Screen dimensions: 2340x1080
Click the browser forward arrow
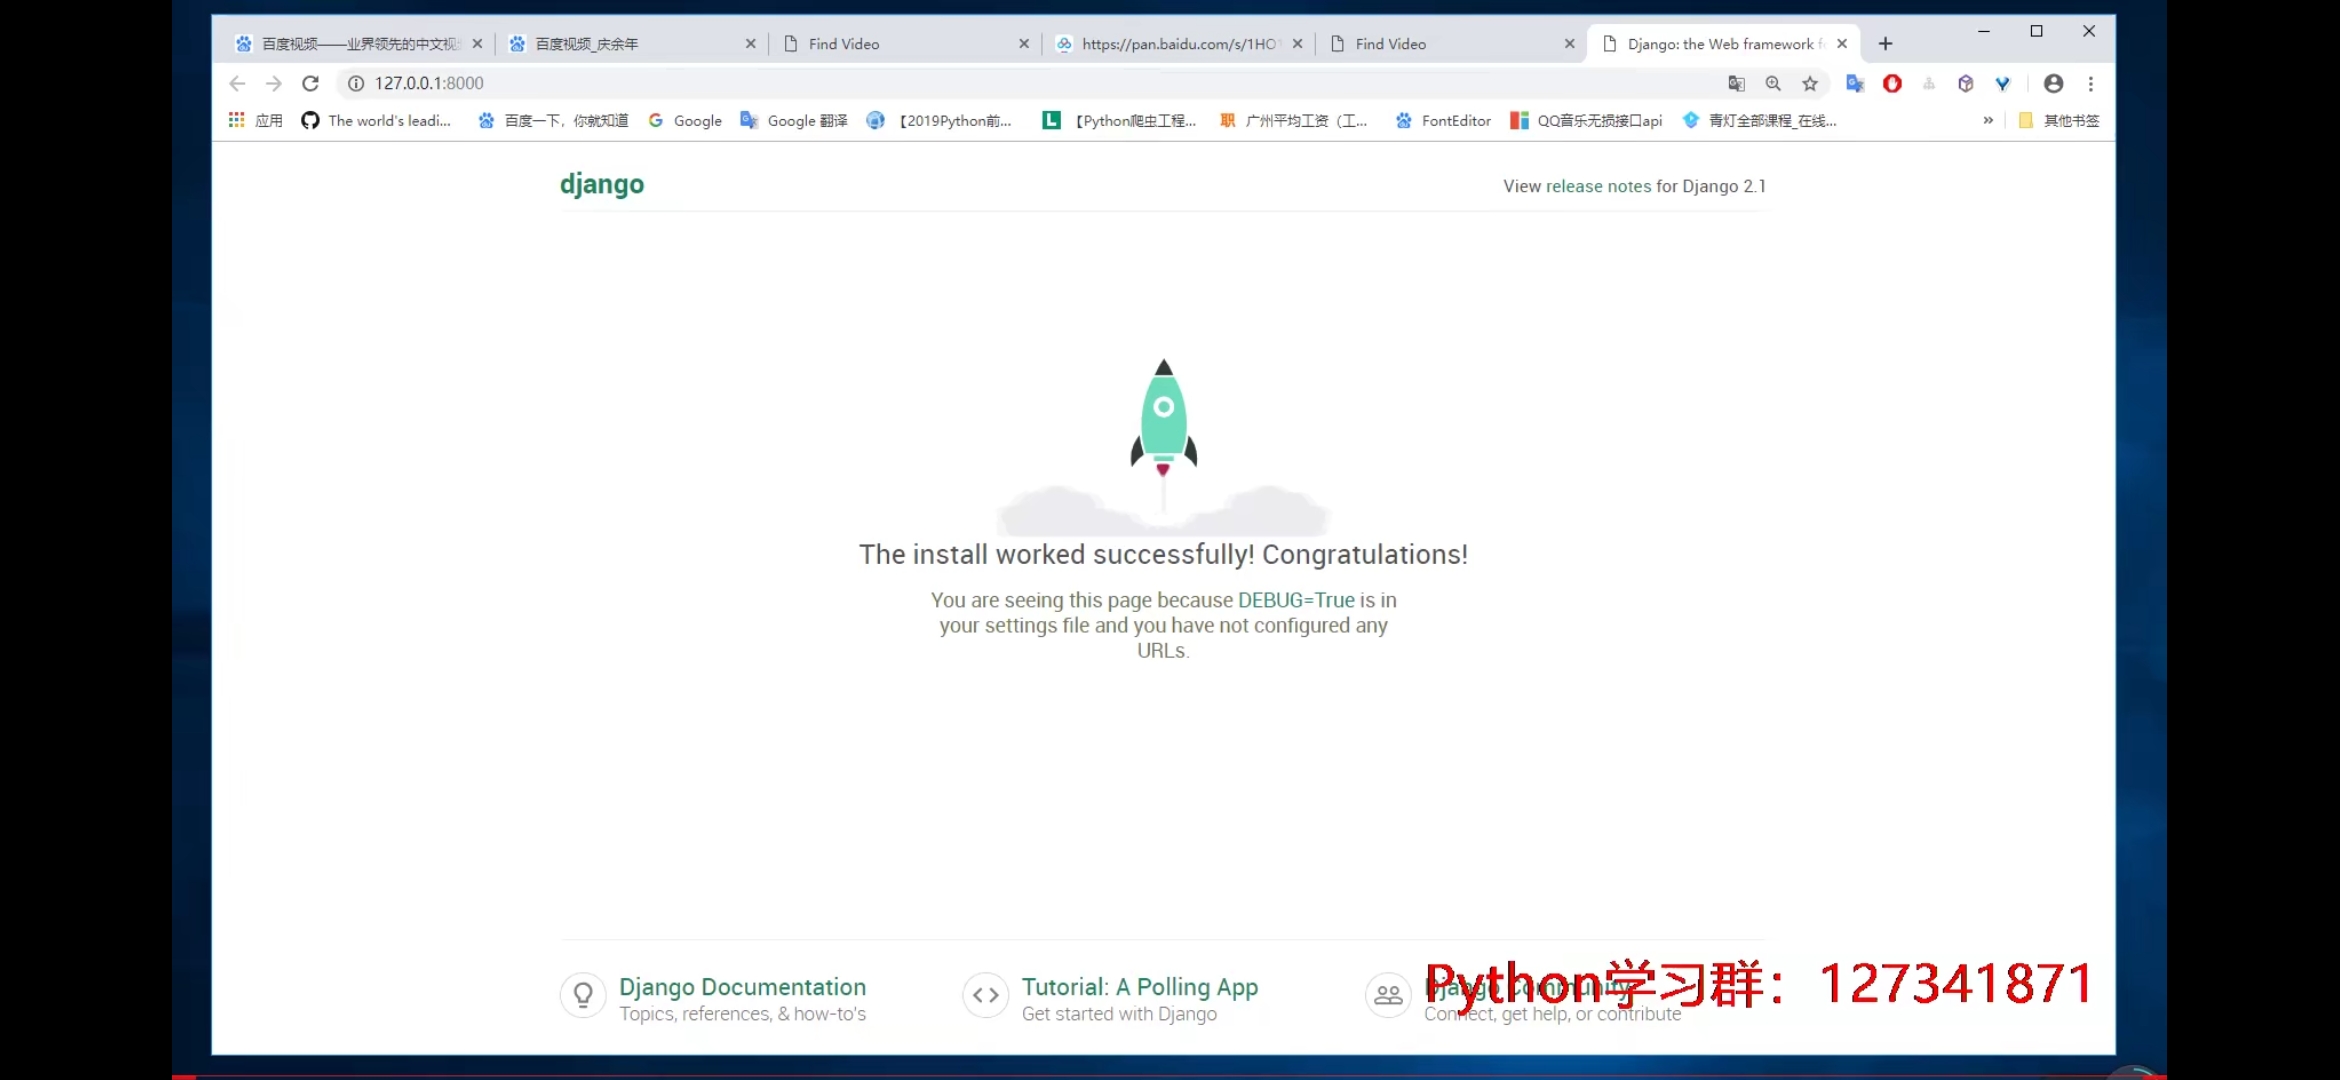(x=273, y=83)
